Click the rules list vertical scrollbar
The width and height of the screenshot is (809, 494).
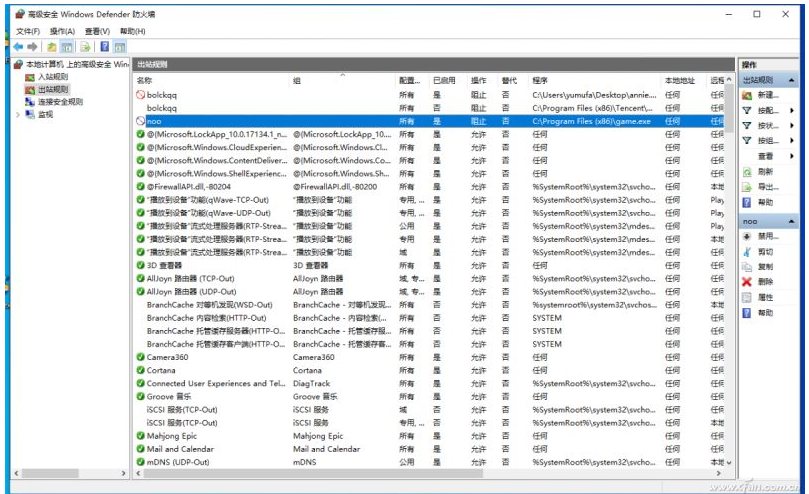(x=729, y=108)
